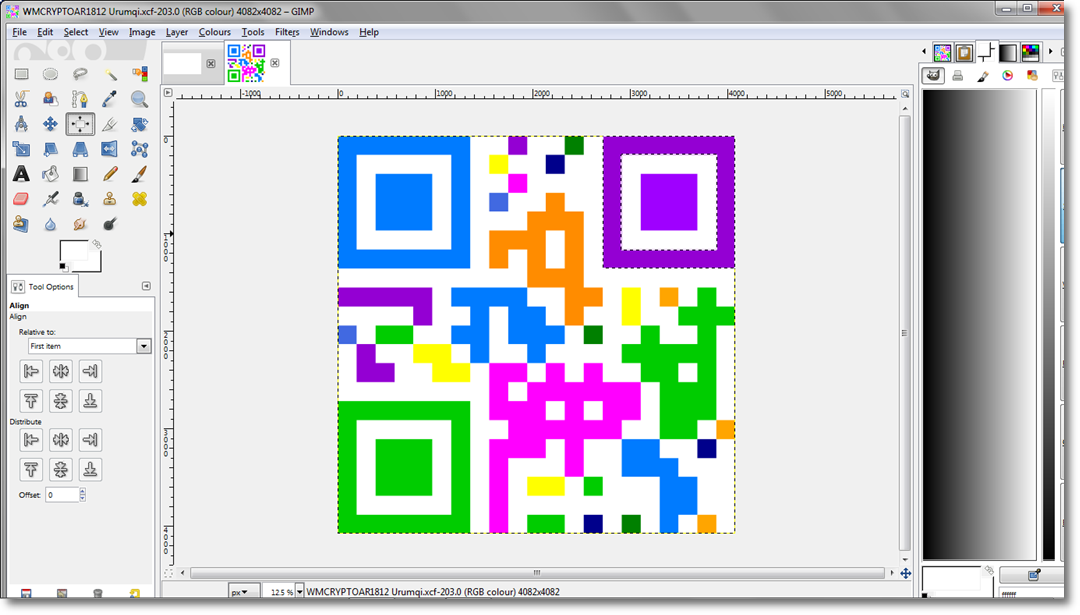Image resolution: width=1080 pixels, height=615 pixels.
Task: Open the Colours menu
Action: pos(215,32)
